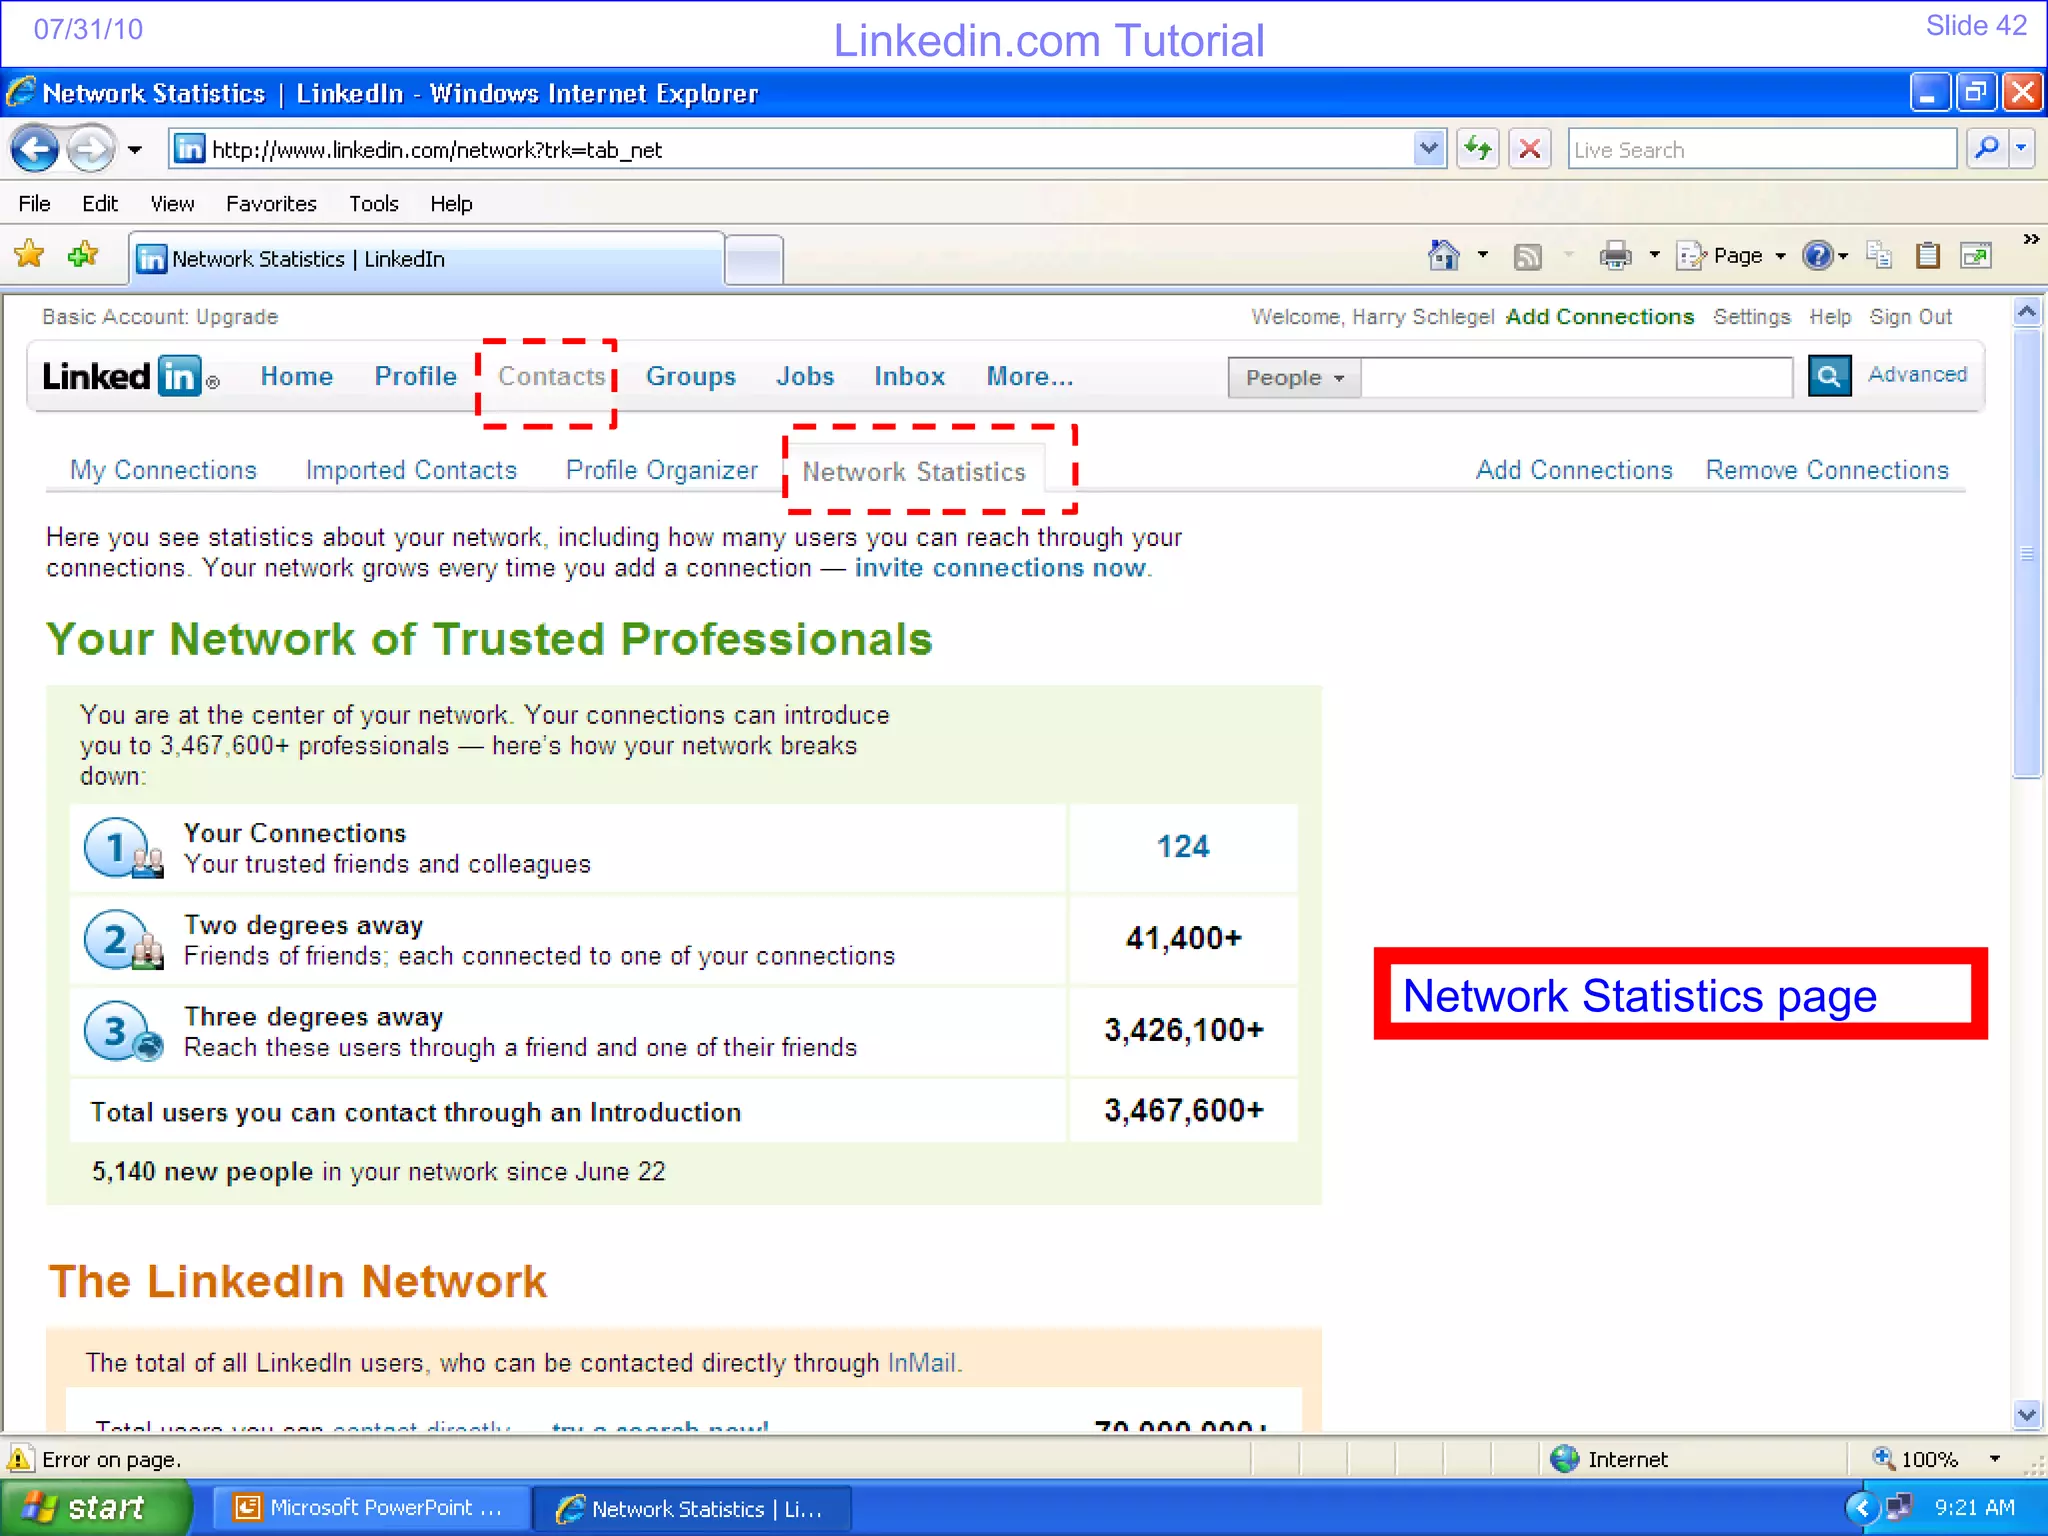The height and width of the screenshot is (1536, 2048).
Task: Switch to the My Connections sub-tab
Action: click(x=163, y=470)
